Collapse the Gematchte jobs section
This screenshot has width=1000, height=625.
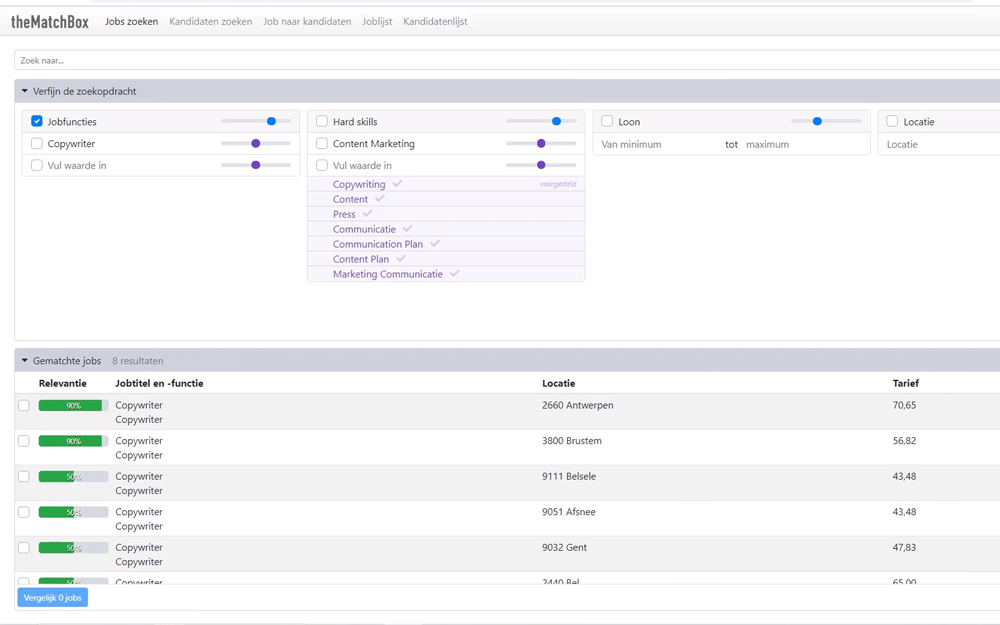click(x=24, y=360)
